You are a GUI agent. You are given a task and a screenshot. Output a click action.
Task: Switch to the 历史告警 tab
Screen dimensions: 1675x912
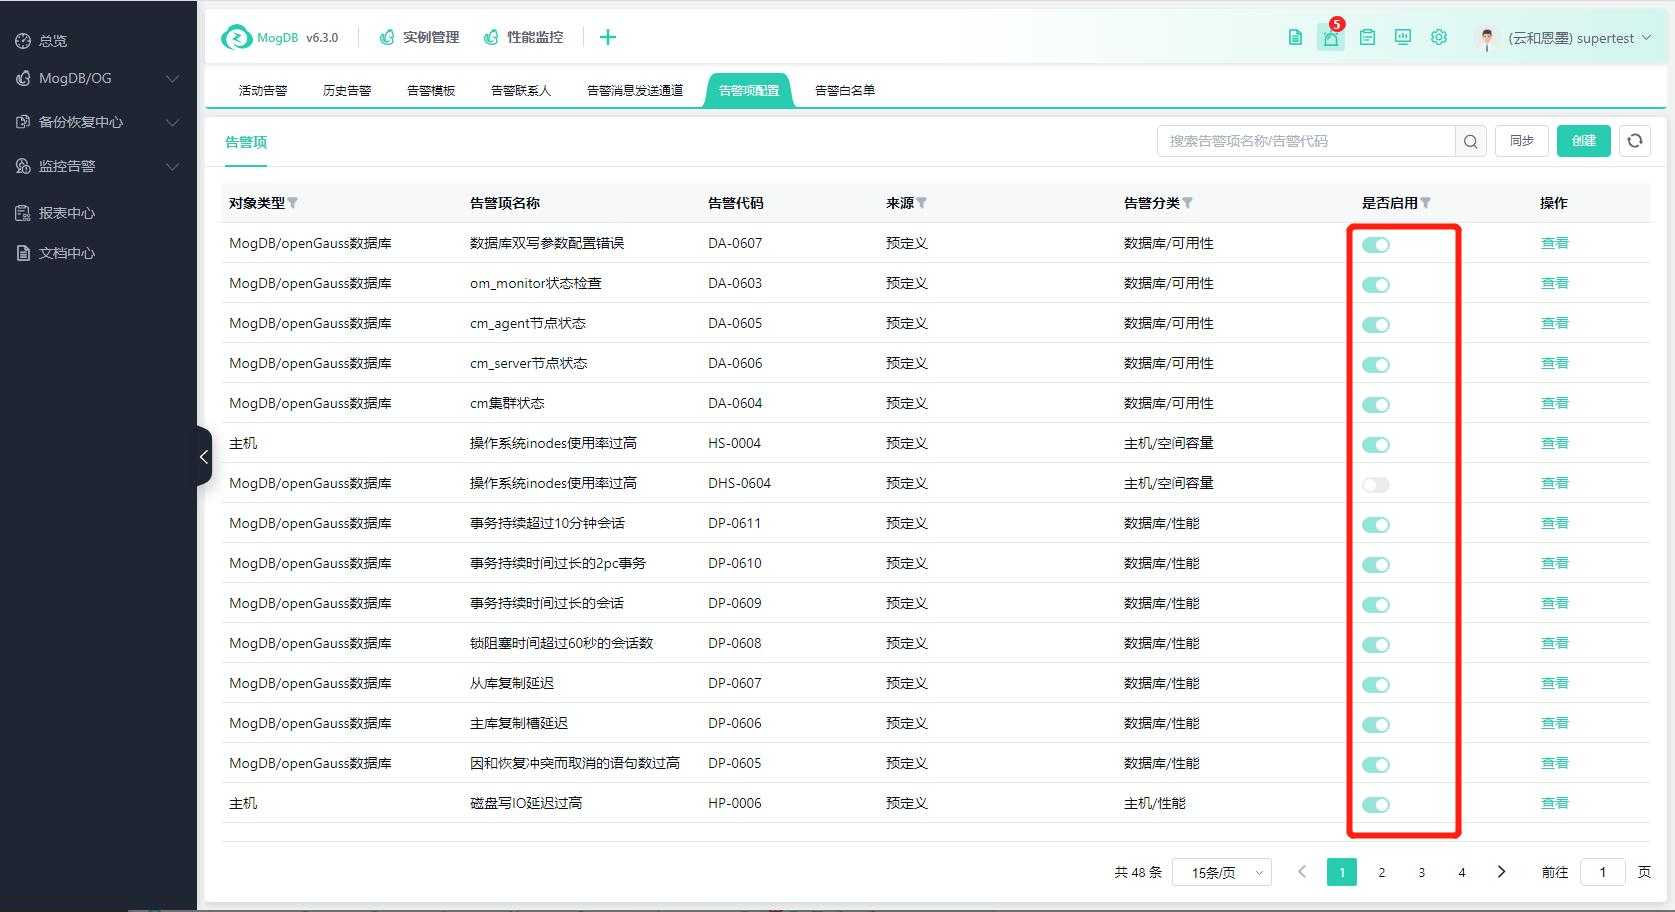(347, 90)
